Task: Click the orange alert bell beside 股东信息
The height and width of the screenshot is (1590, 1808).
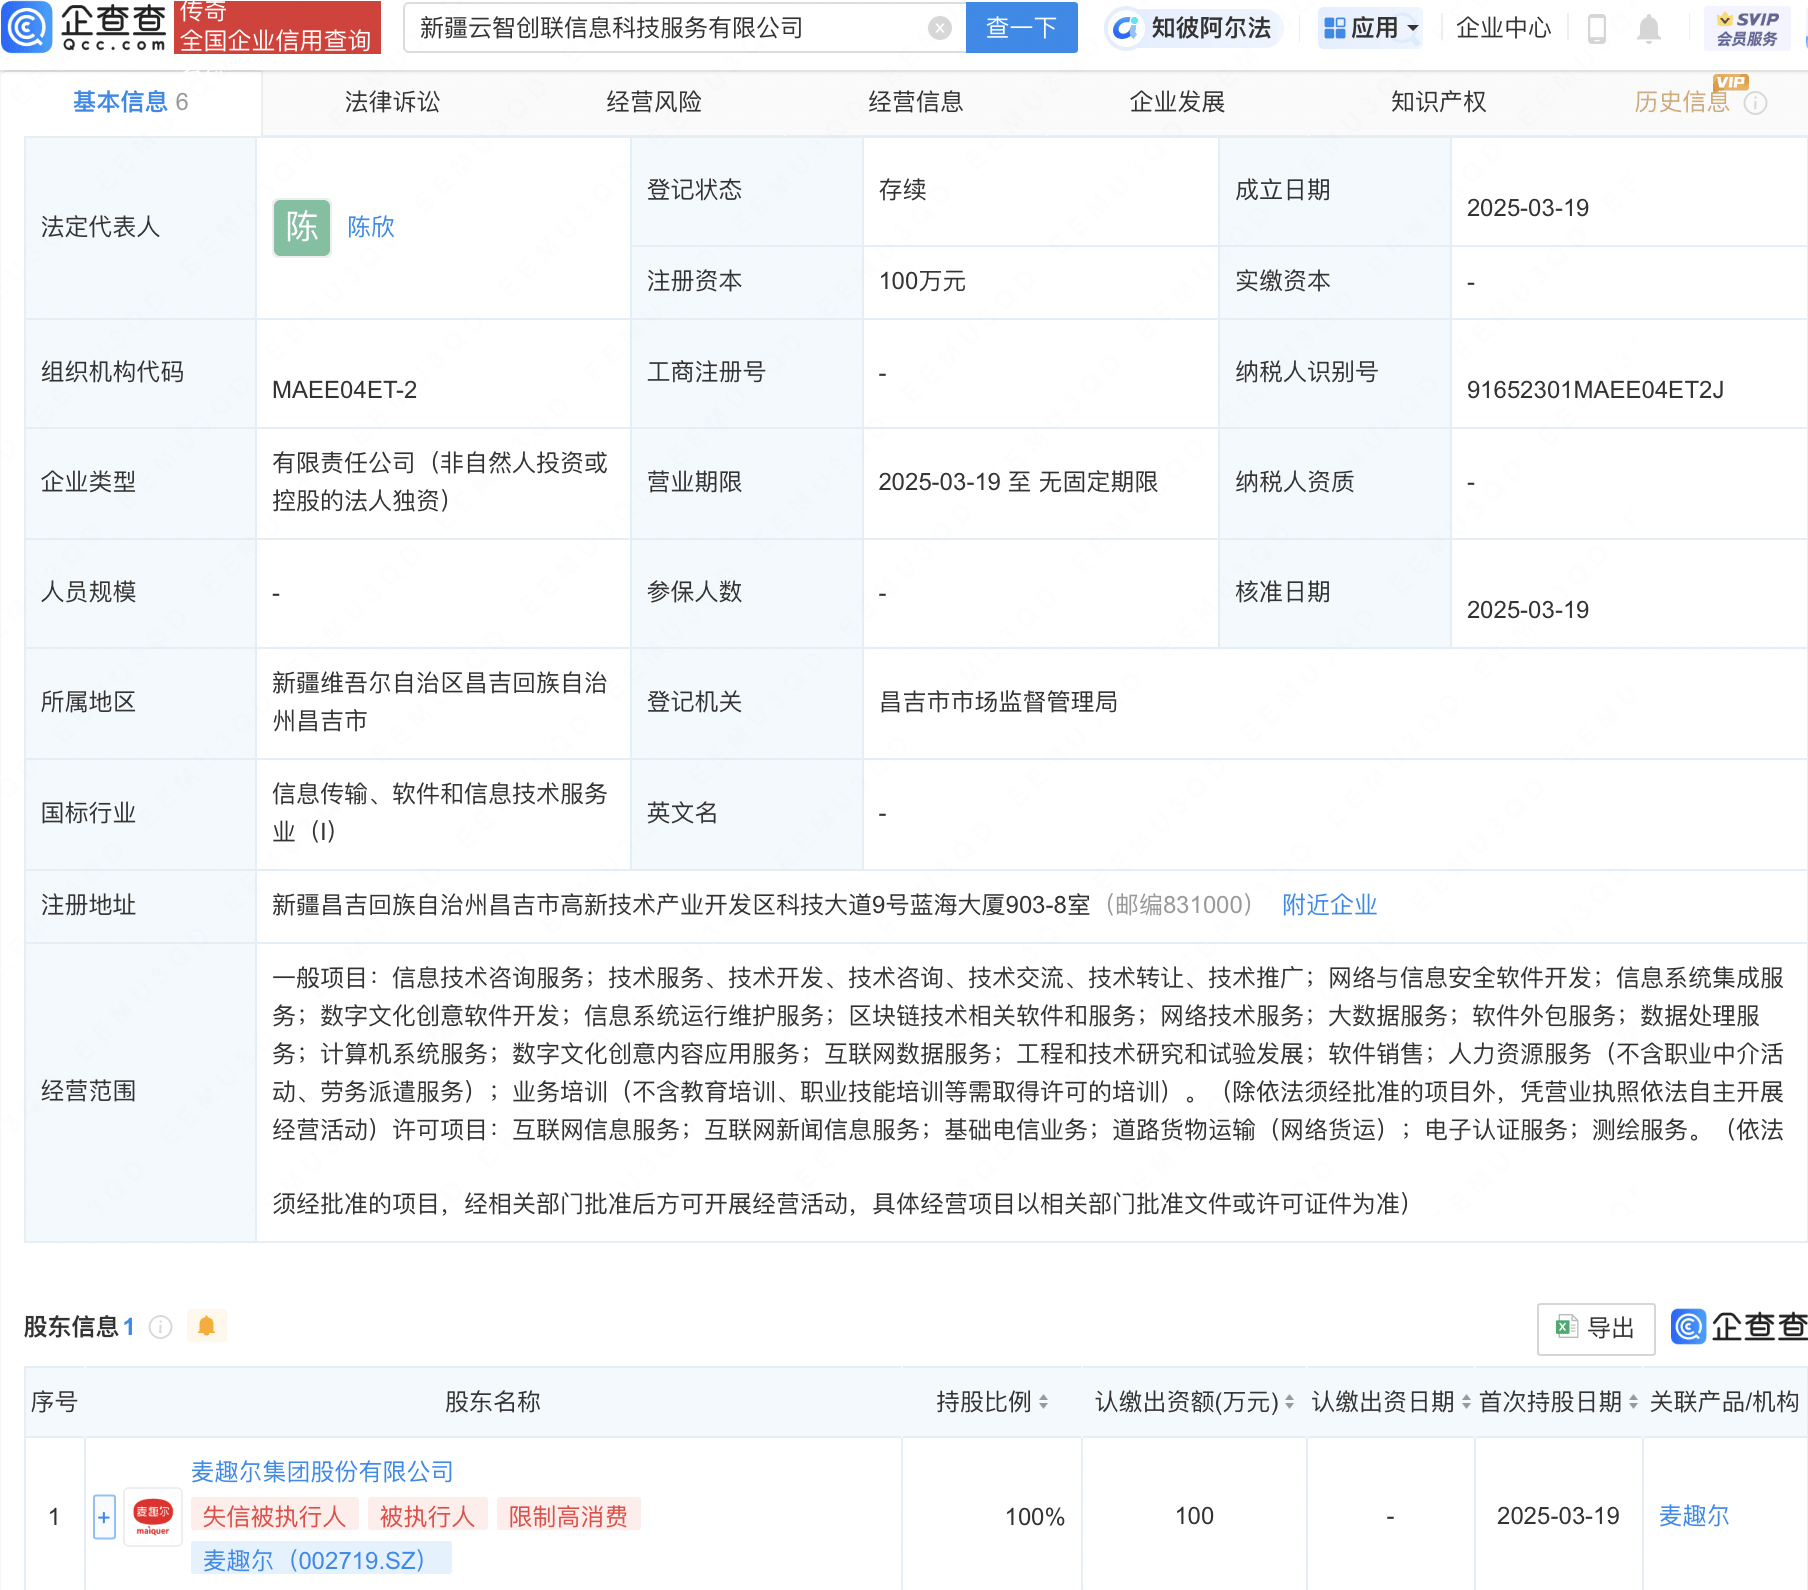Action: click(207, 1326)
